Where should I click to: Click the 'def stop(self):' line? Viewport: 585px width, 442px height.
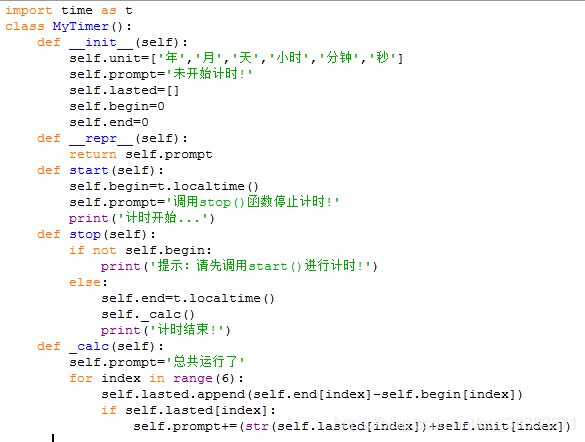point(96,235)
